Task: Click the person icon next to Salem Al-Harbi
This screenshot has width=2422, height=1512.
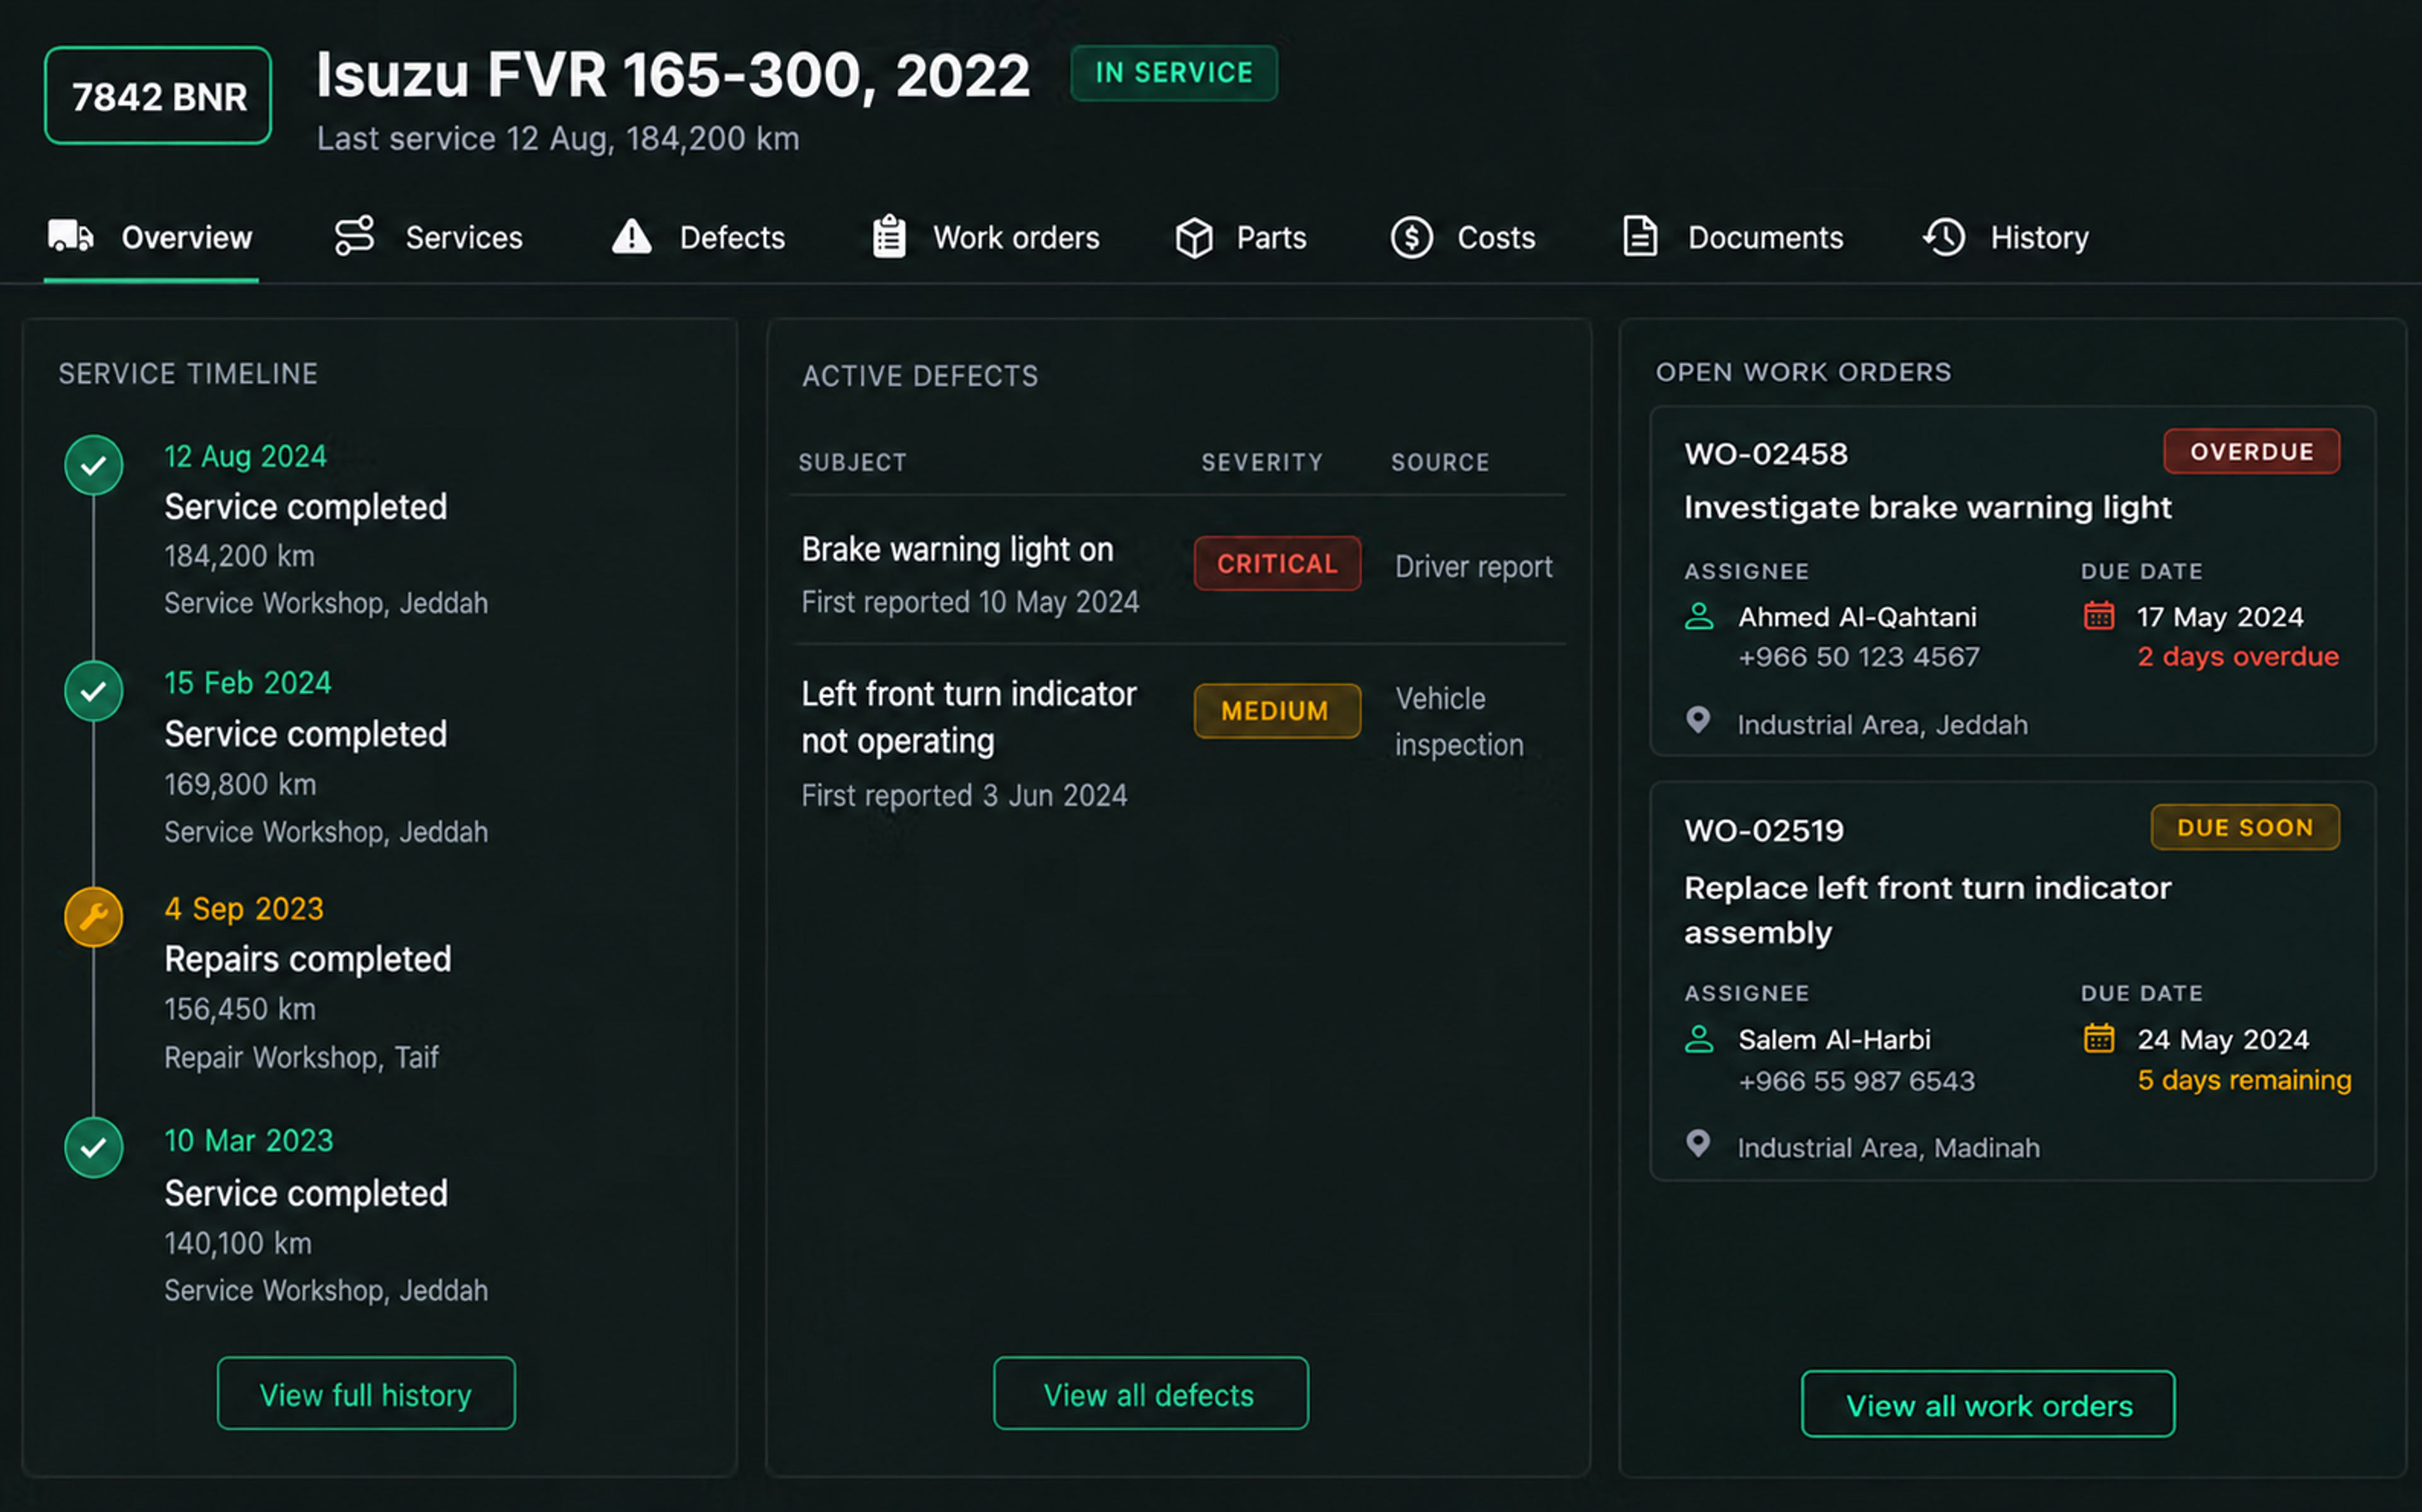Action: click(x=1699, y=1039)
